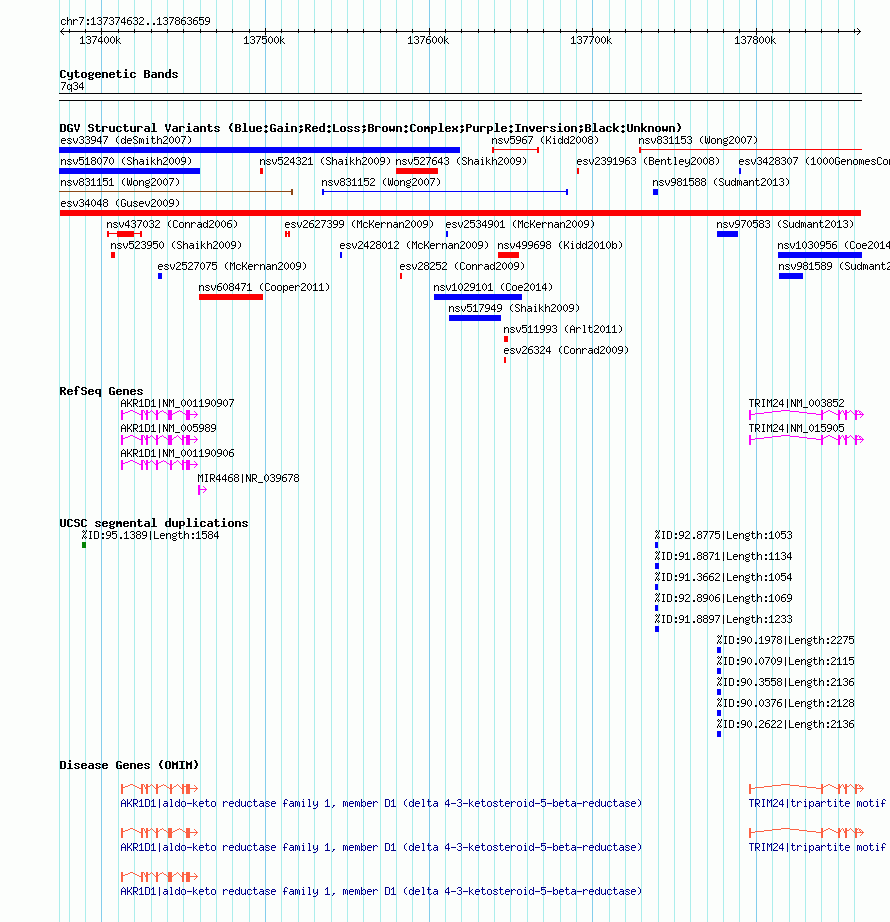890x922 pixels.
Task: Select variant esv2428012 (McKernan2009)
Action: pos(414,245)
